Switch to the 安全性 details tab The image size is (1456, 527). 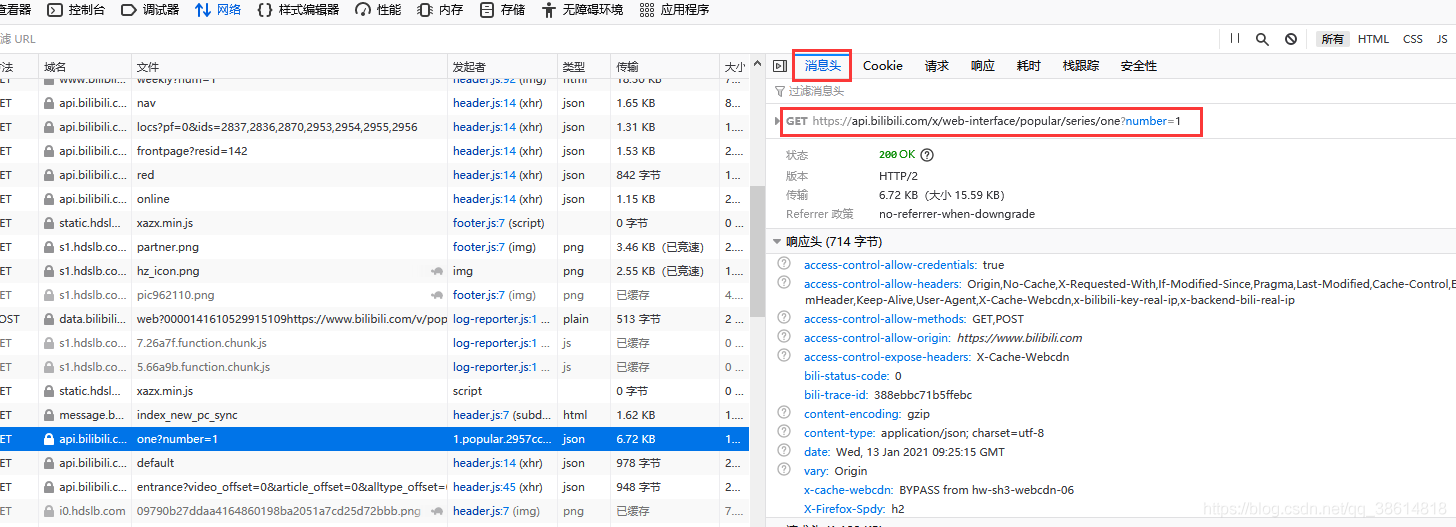(1139, 66)
